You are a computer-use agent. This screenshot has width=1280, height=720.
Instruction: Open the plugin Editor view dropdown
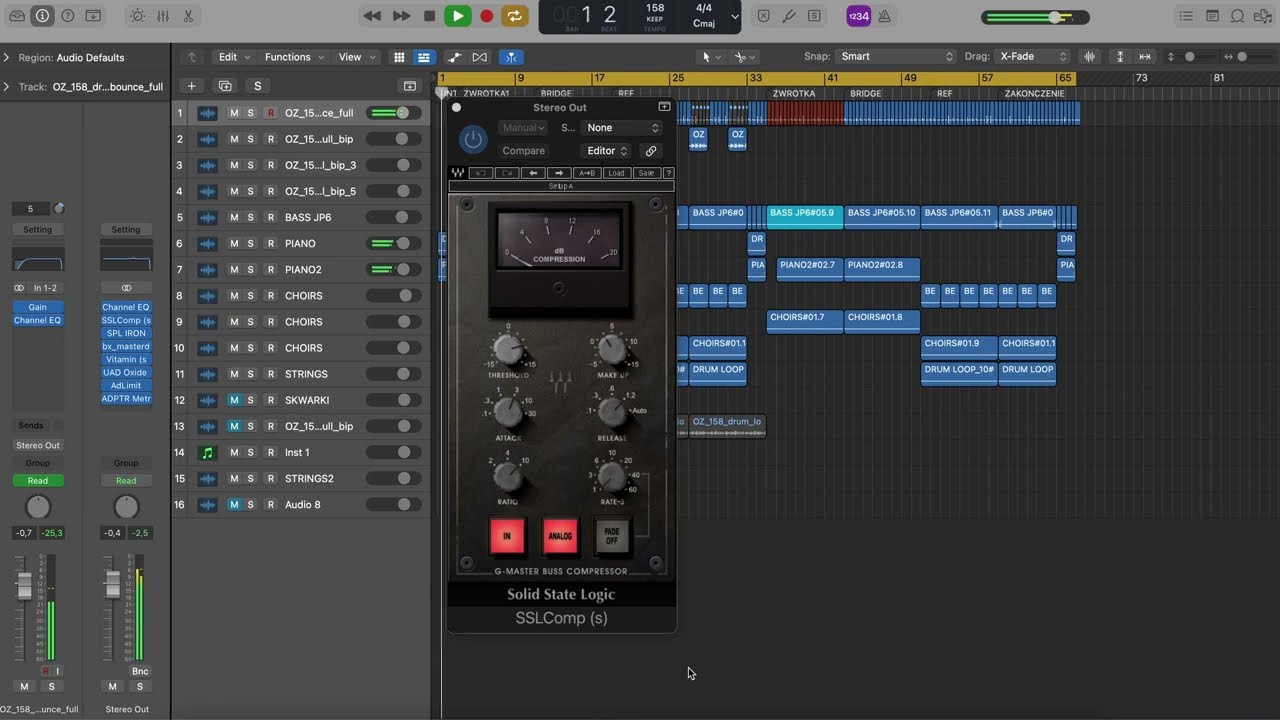coord(607,151)
